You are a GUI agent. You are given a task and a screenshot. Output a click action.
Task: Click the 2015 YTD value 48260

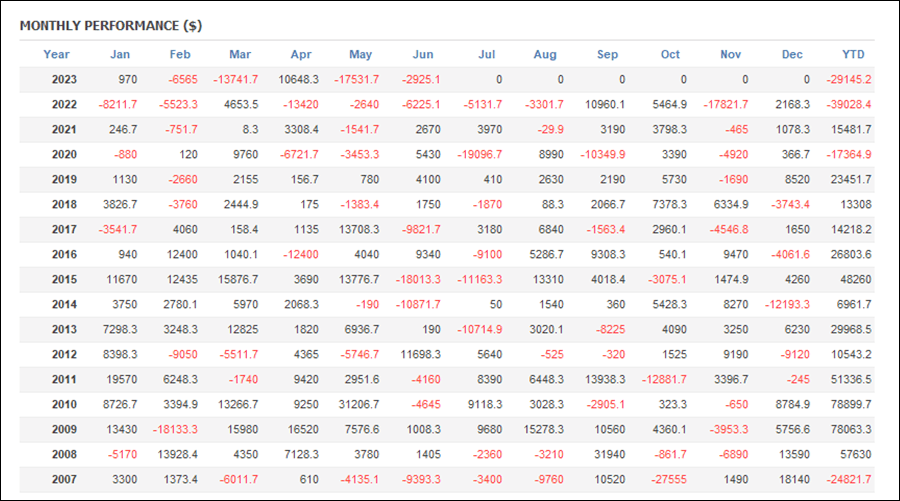coord(855,279)
